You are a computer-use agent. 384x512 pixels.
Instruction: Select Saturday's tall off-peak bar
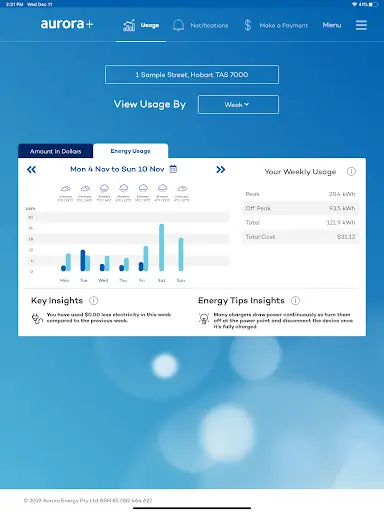[x=161, y=247]
